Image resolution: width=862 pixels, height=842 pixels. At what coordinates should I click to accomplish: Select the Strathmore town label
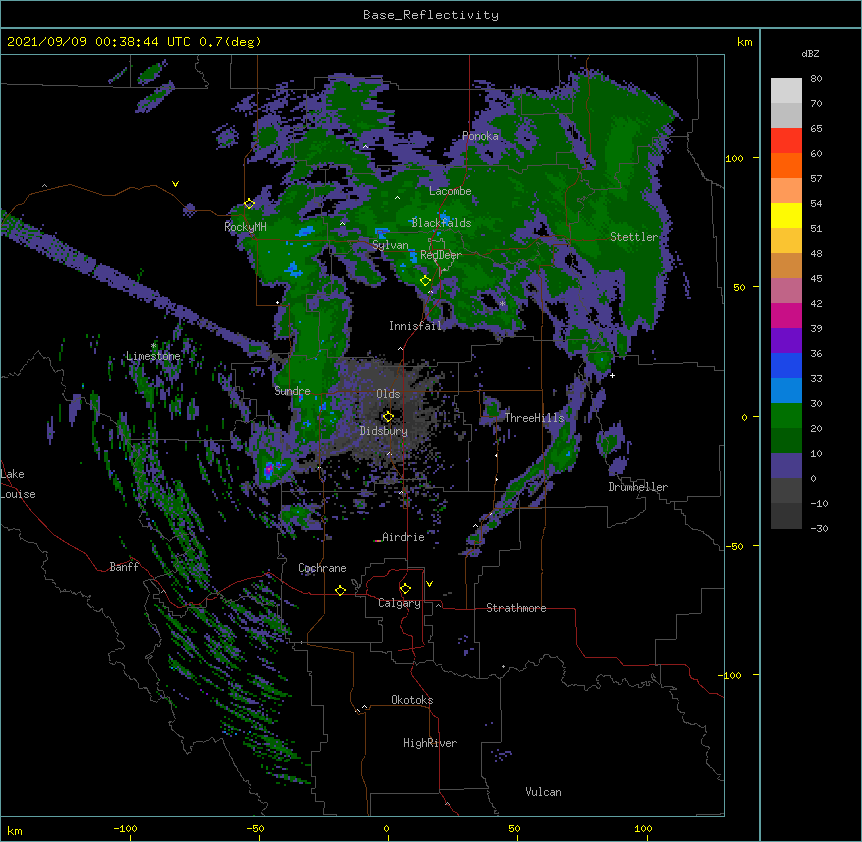click(516, 608)
